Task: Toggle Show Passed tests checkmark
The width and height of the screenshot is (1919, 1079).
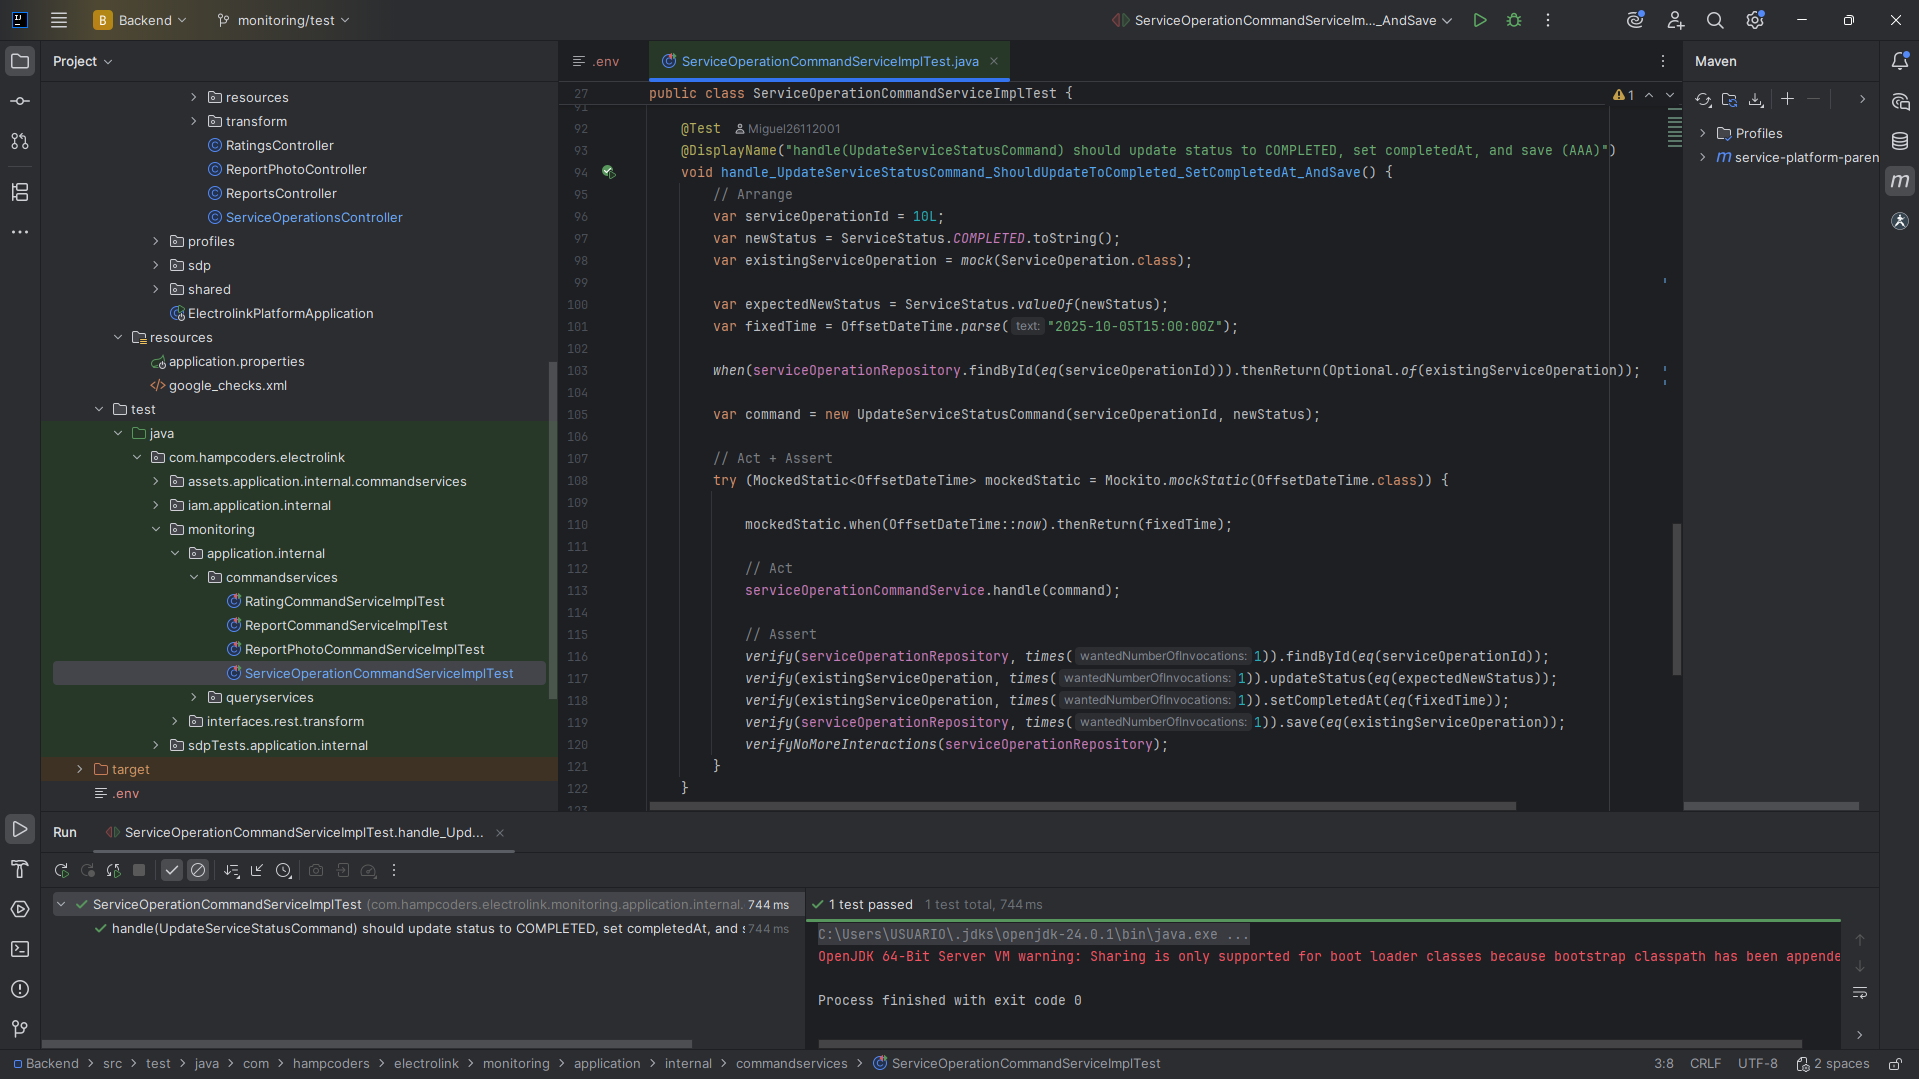Action: pos(172,871)
